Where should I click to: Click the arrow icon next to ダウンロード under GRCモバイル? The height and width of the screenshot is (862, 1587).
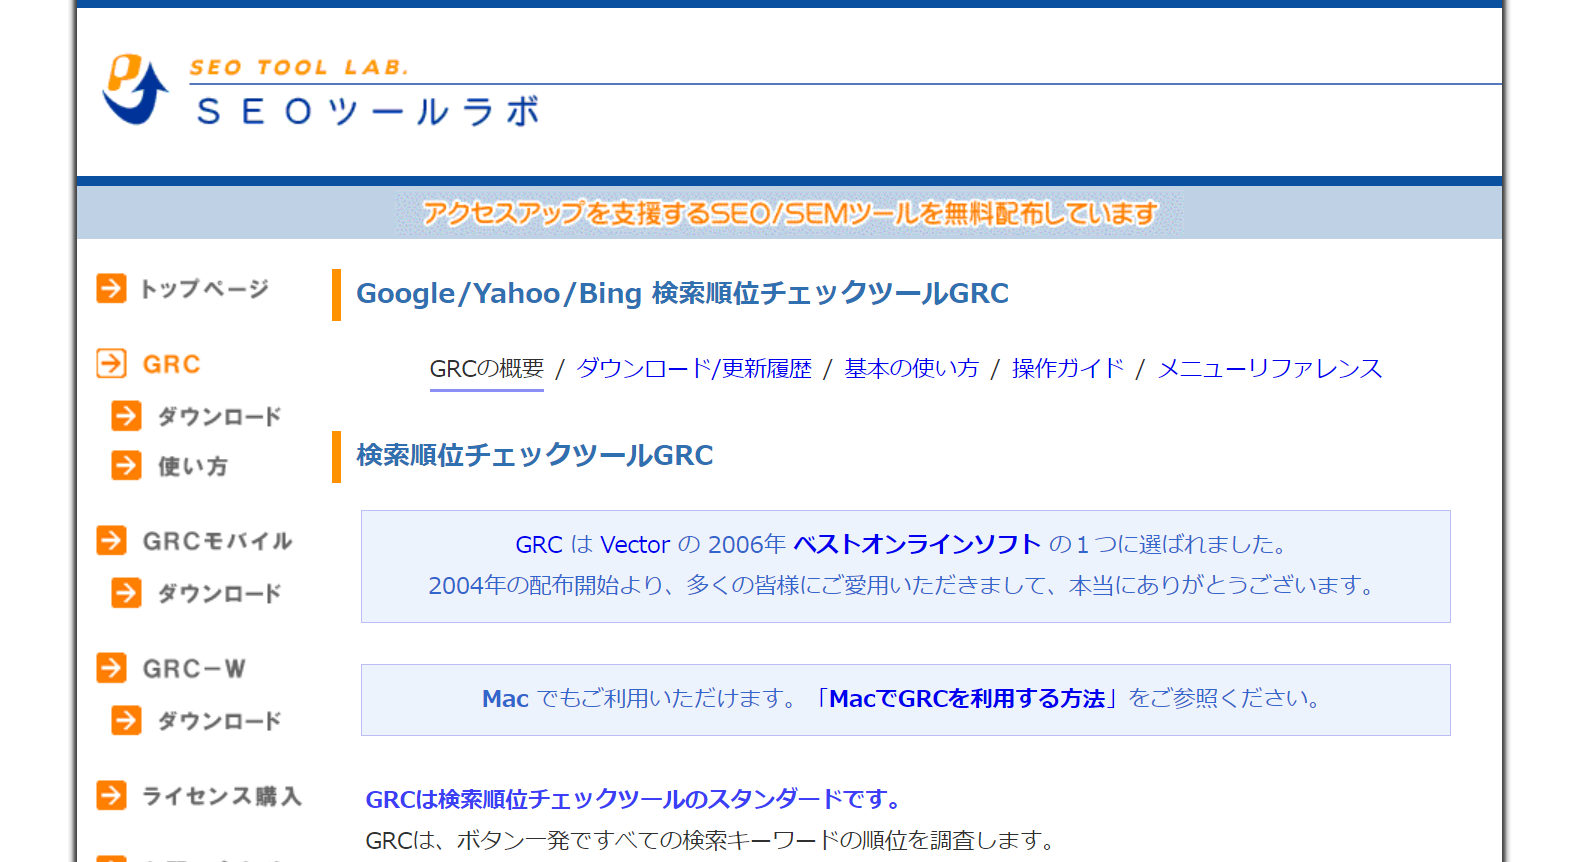[126, 592]
